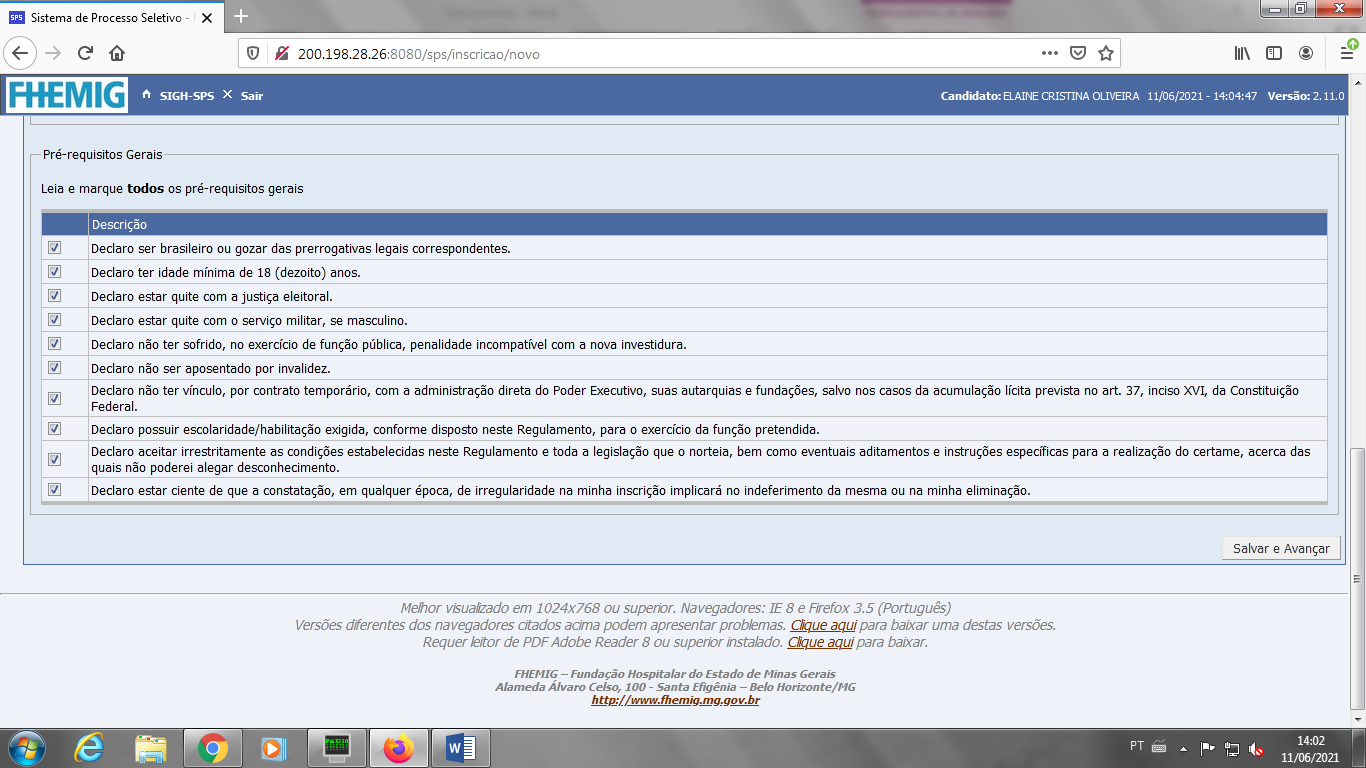
Task: Click Sair to log out
Action: click(x=251, y=96)
